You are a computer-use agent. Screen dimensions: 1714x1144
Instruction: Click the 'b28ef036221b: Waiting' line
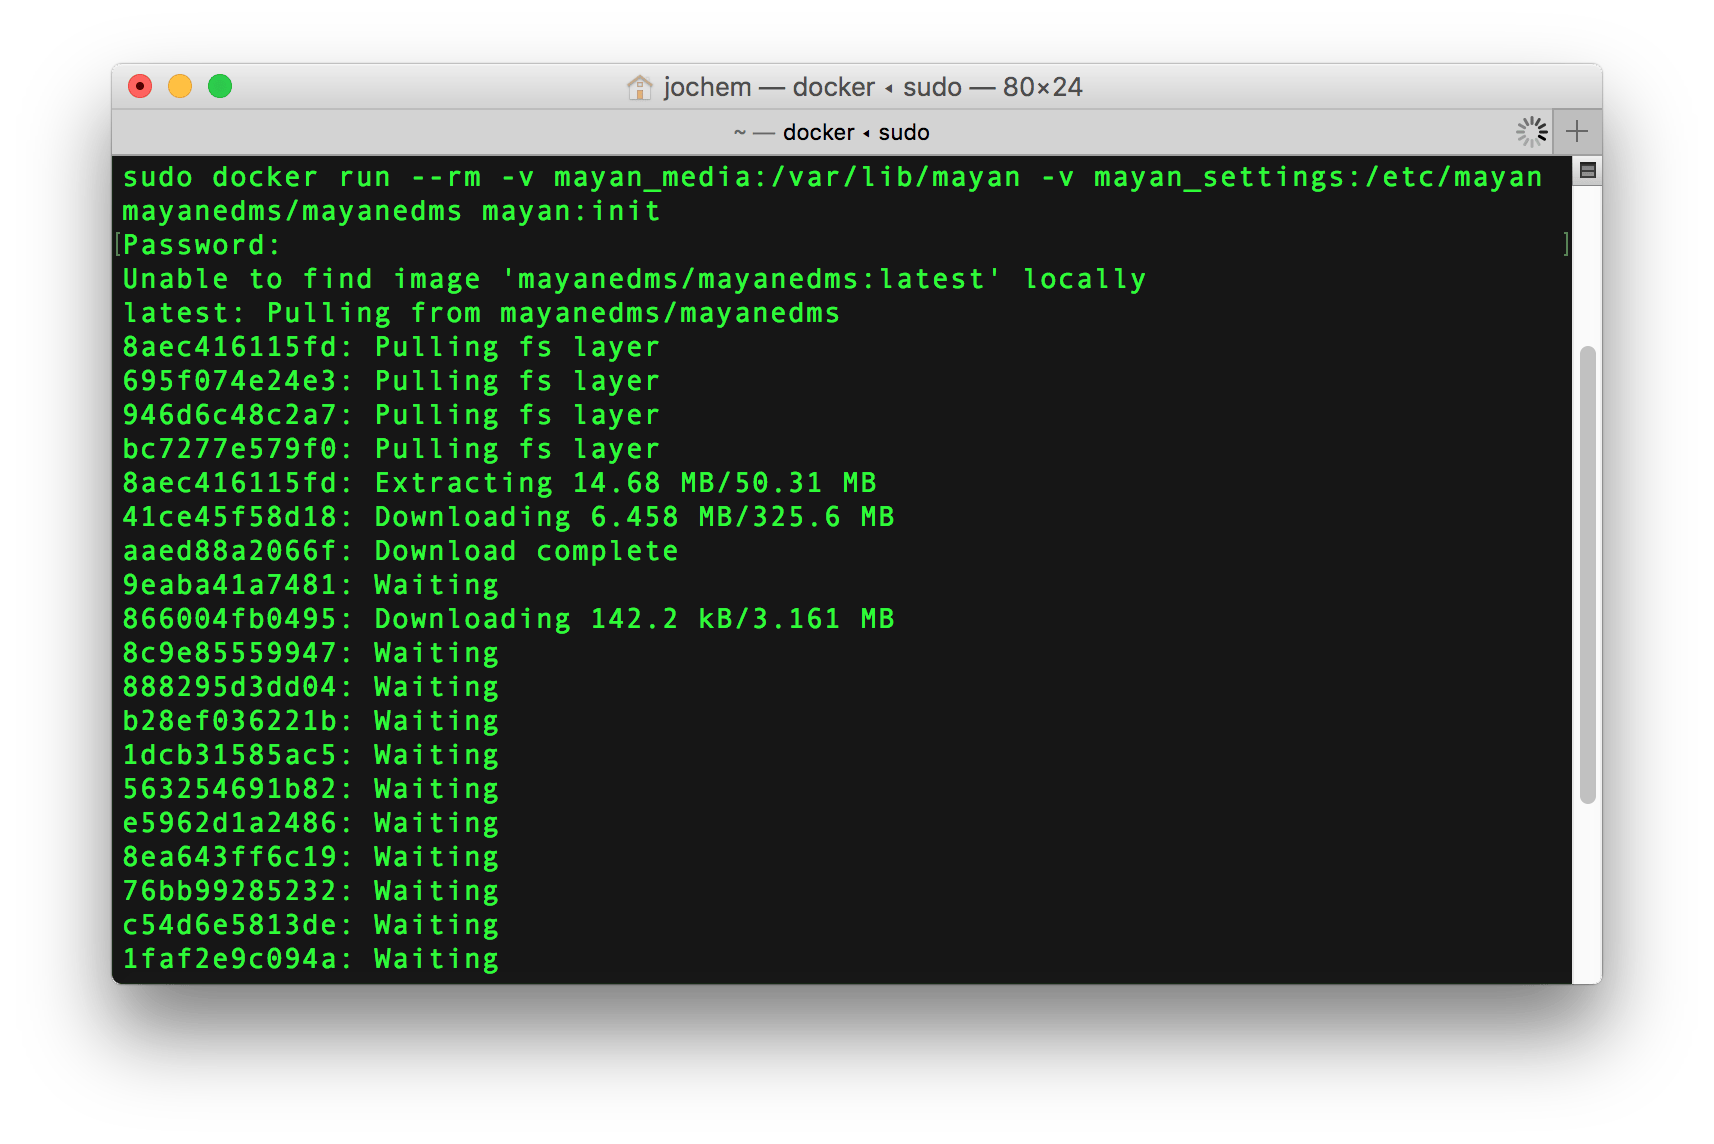(x=310, y=721)
